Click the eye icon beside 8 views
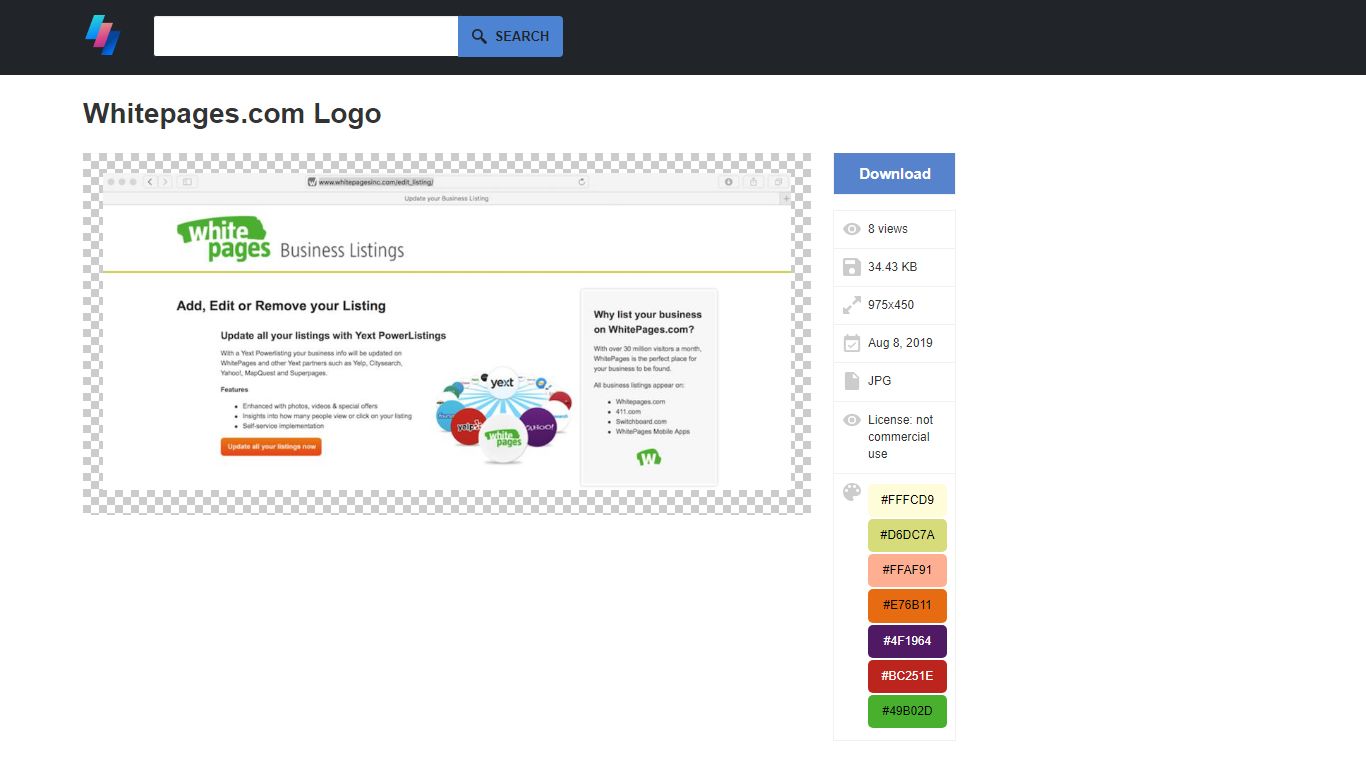Screen dimensions: 1366x768 click(852, 229)
